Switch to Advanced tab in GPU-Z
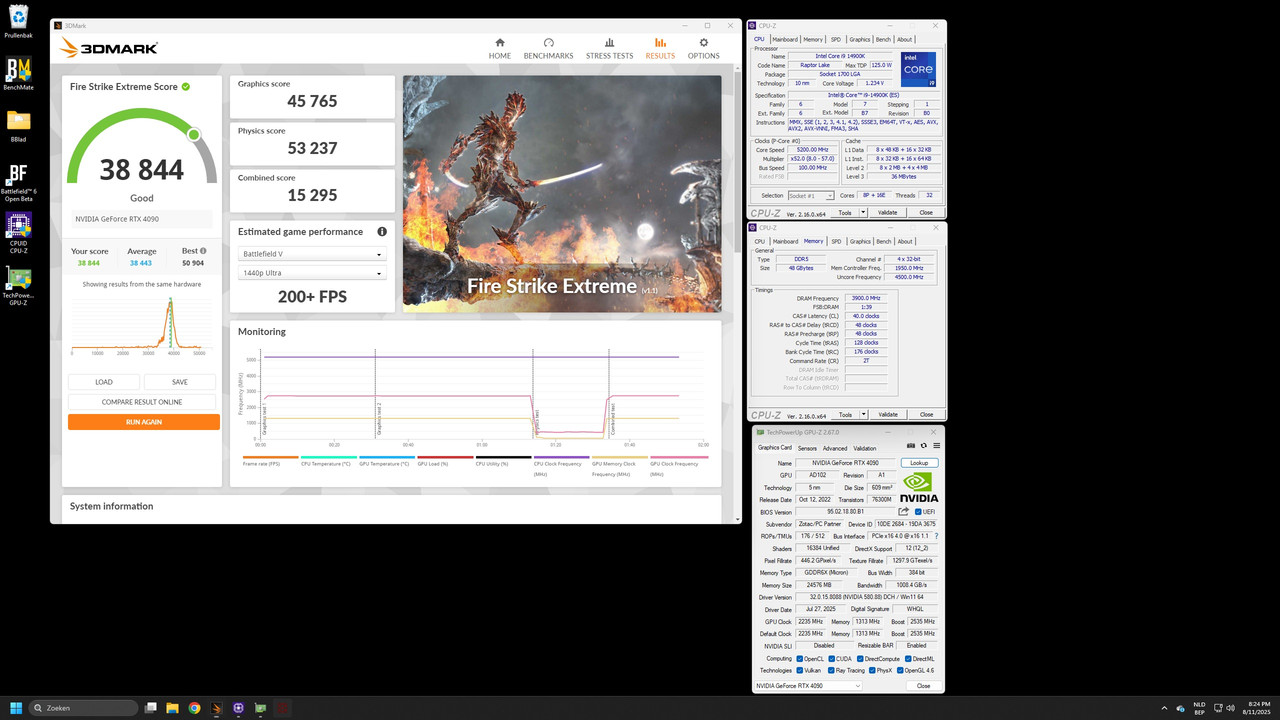The height and width of the screenshot is (720, 1280). (x=835, y=448)
